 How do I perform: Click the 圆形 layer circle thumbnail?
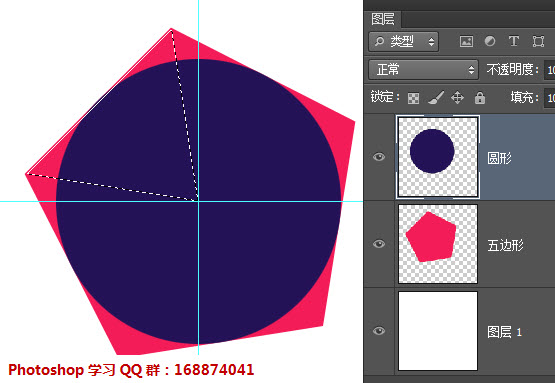[438, 157]
